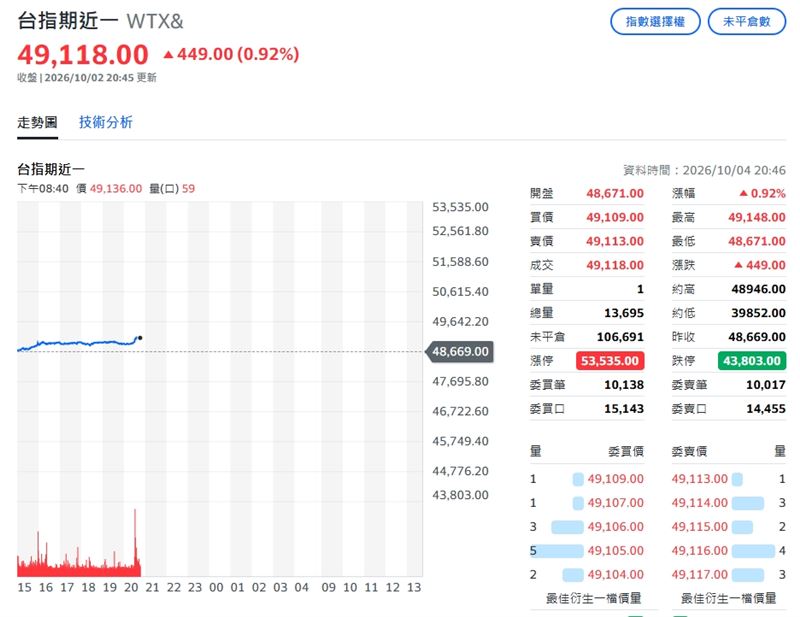Click the 漲跌 value 449.00 in quote table

tap(760, 265)
